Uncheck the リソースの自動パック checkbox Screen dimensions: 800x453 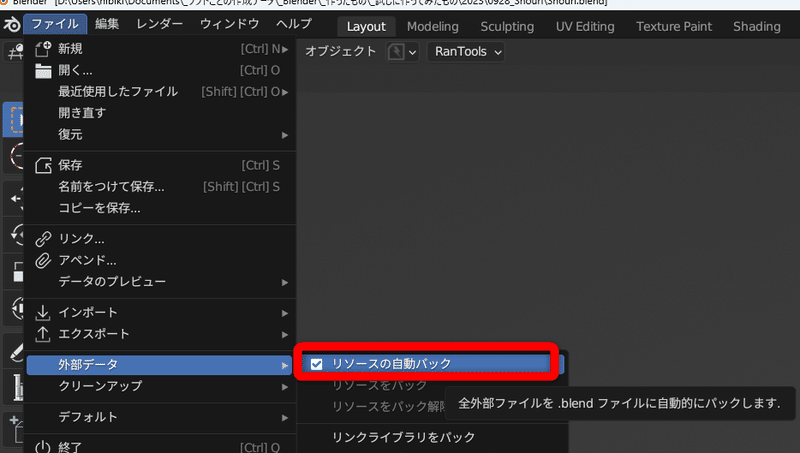pos(316,364)
